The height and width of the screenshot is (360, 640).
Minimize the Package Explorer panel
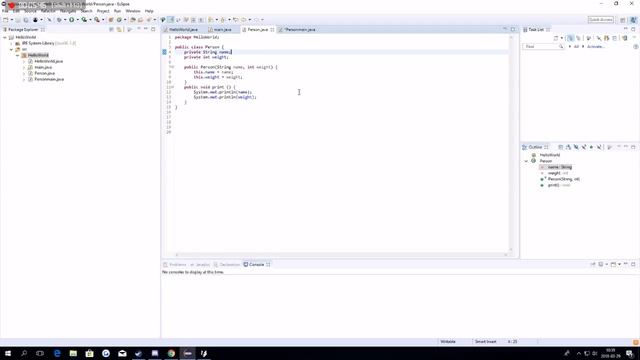[x=146, y=29]
